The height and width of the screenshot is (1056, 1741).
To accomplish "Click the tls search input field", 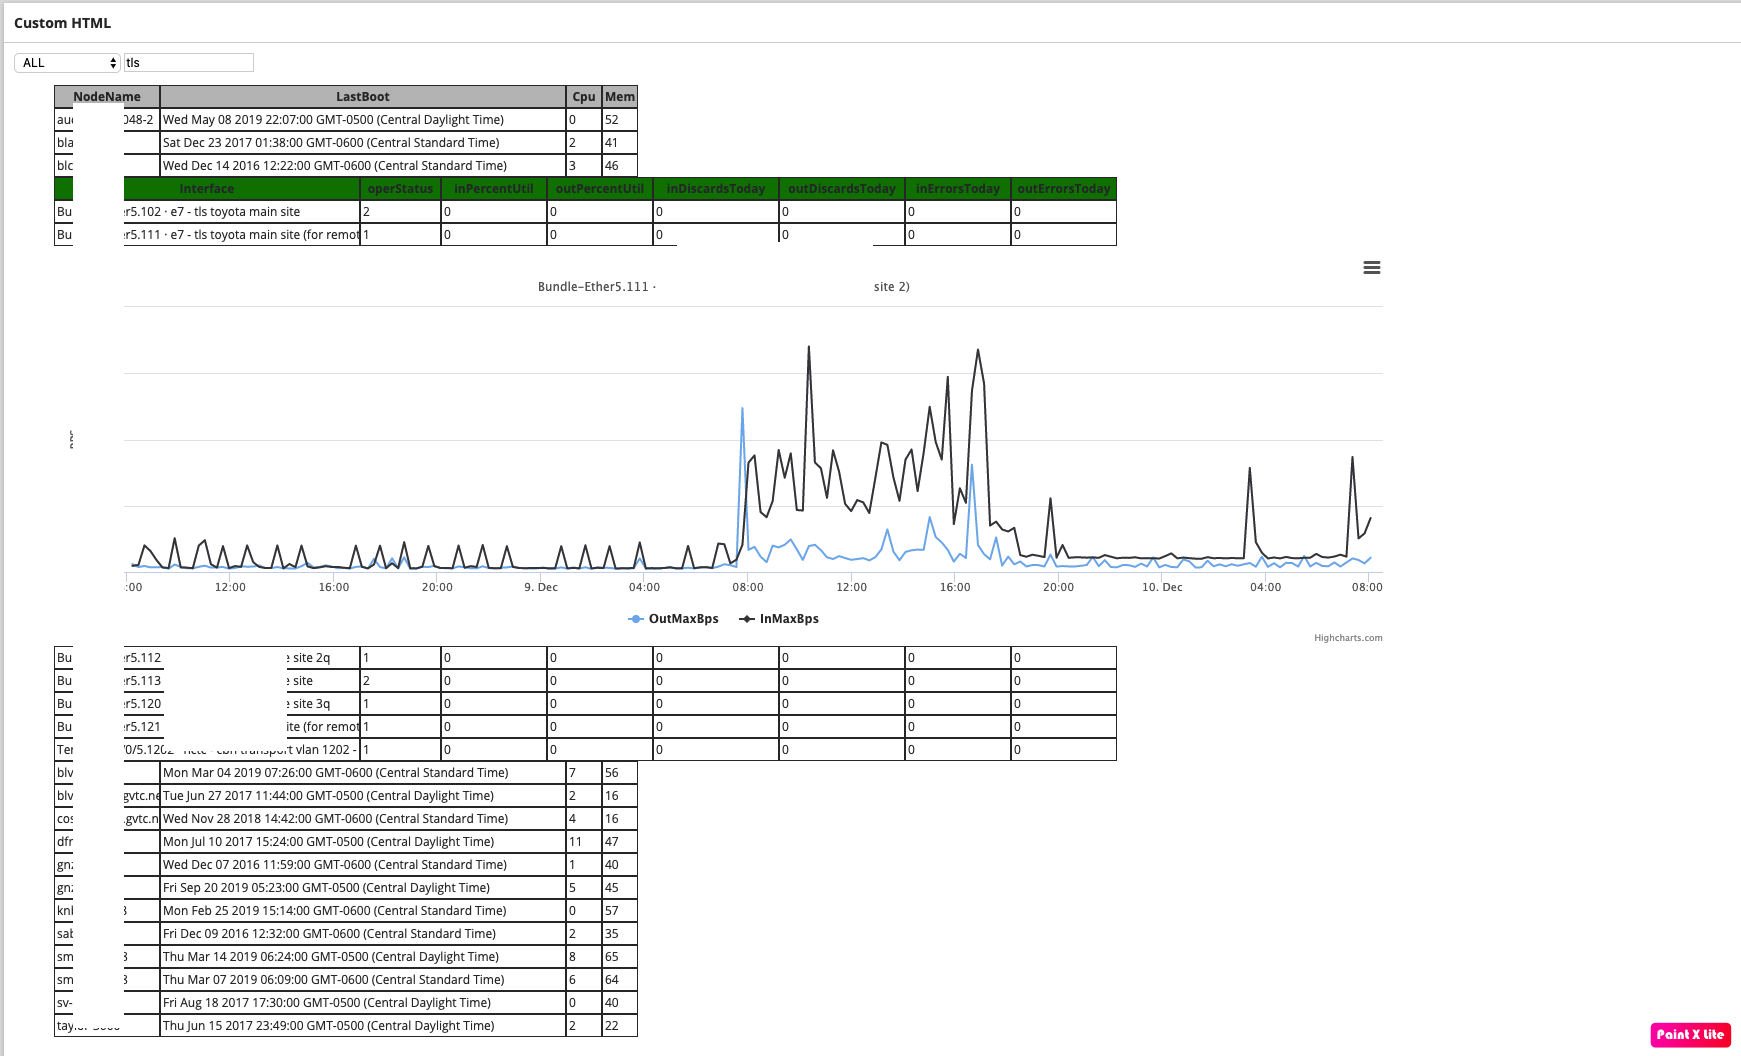I will pos(188,63).
